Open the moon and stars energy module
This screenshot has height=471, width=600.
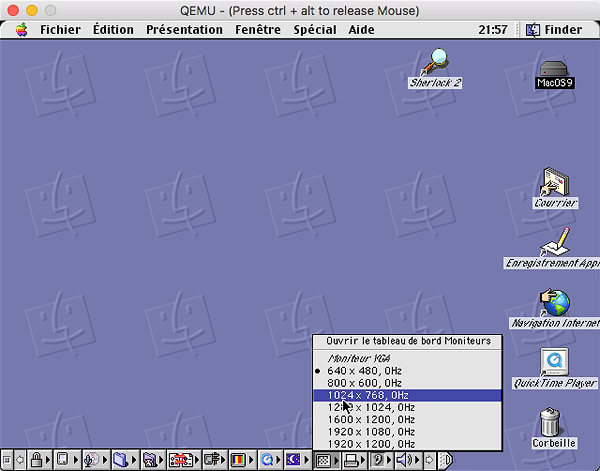click(x=297, y=459)
